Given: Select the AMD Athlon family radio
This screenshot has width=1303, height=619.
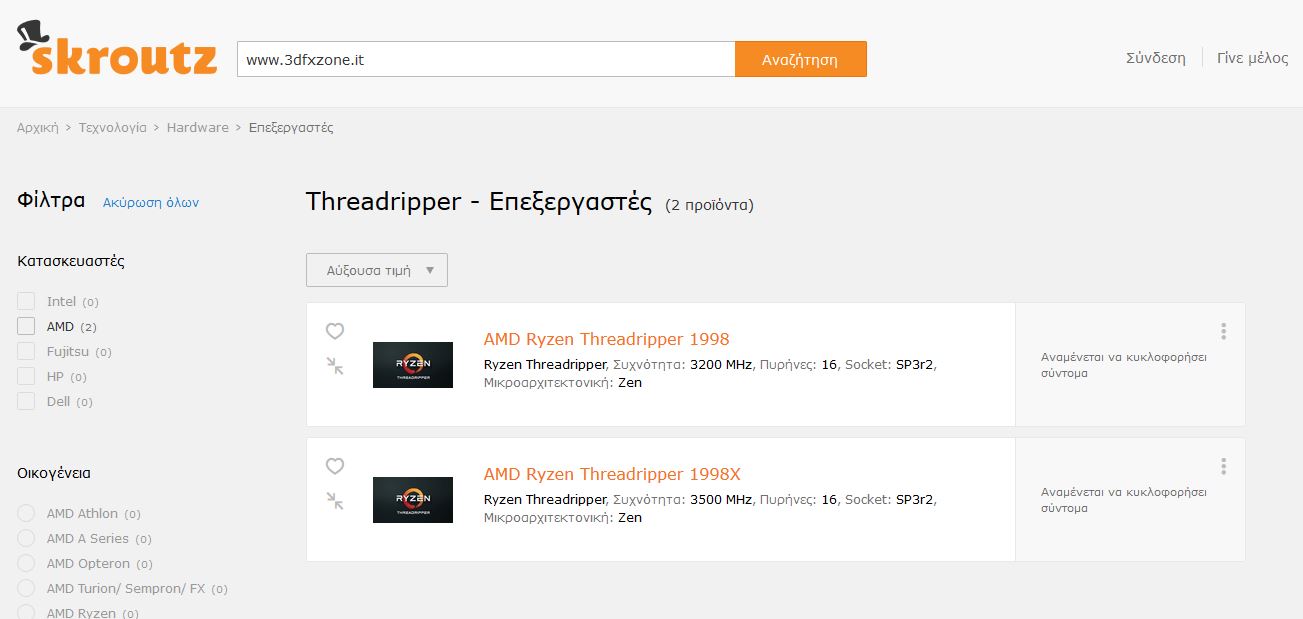Looking at the screenshot, I should pos(26,513).
